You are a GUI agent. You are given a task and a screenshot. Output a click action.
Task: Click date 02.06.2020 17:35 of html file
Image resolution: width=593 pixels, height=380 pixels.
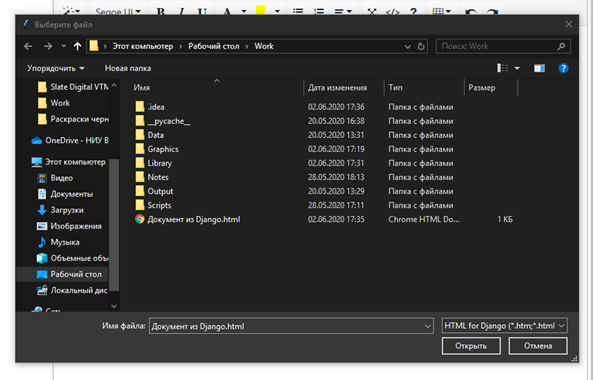coord(336,219)
